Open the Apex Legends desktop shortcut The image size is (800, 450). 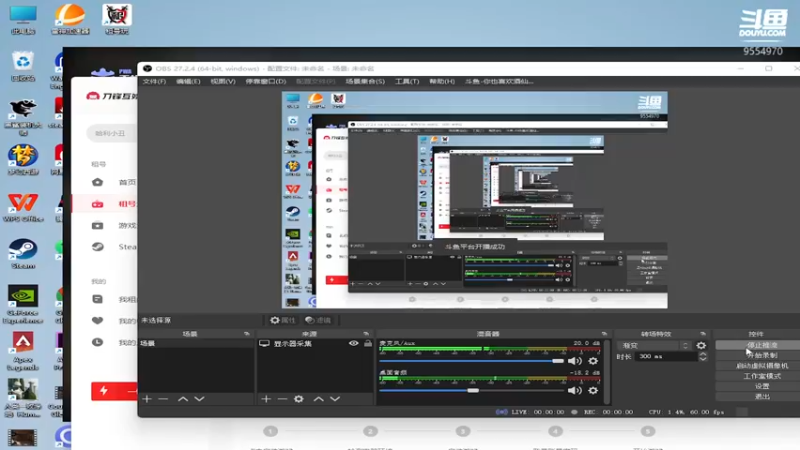point(23,351)
